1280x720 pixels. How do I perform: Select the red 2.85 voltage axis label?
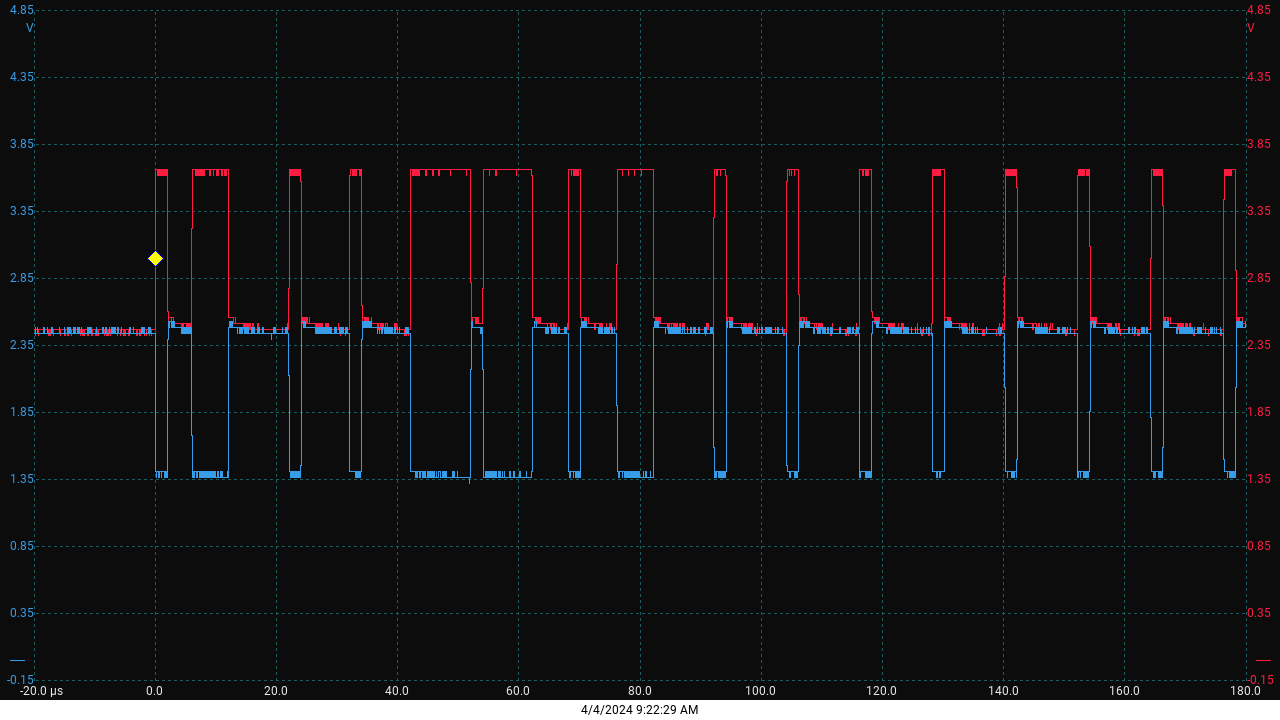coord(1259,278)
